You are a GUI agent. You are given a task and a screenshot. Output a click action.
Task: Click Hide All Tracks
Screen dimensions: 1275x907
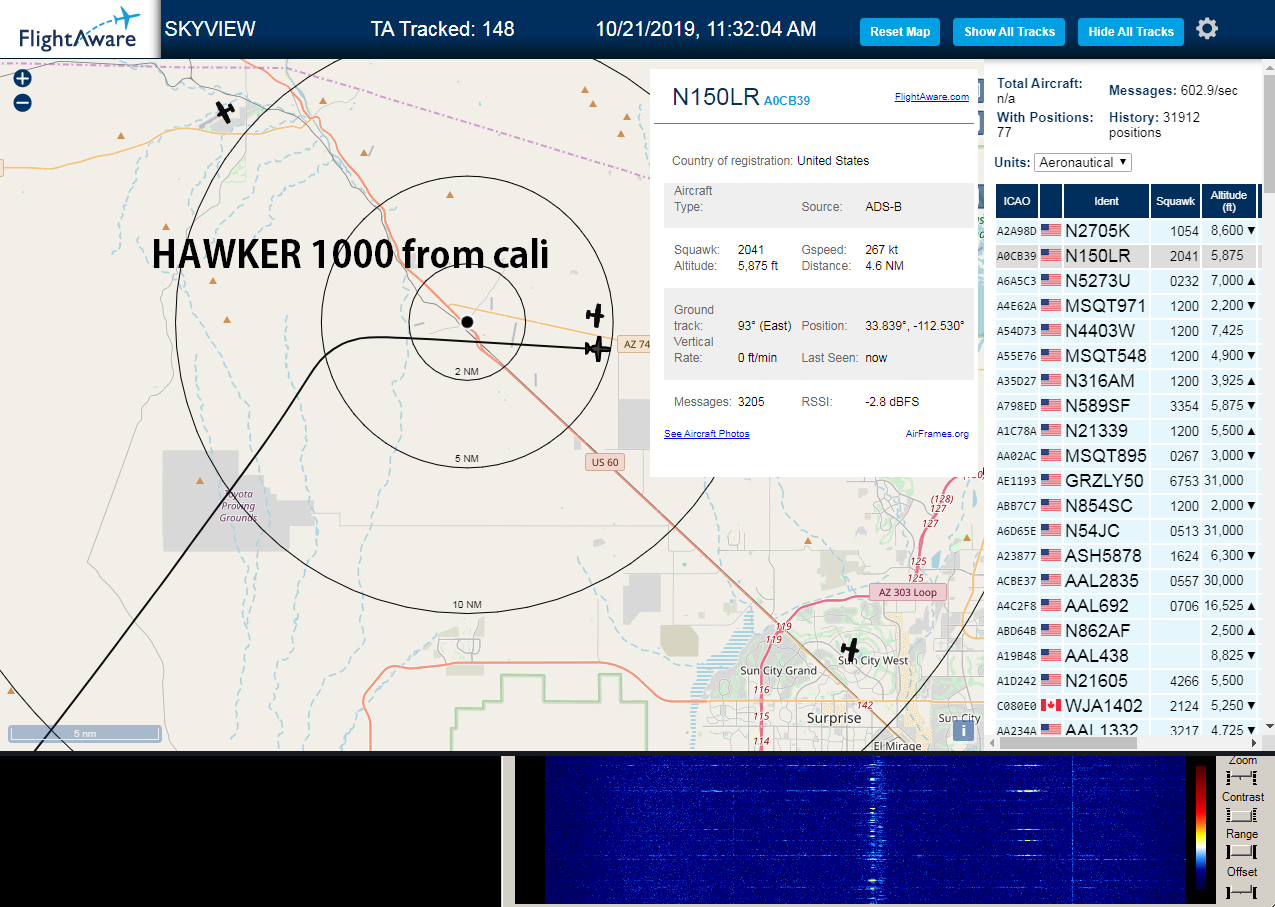pyautogui.click(x=1131, y=32)
